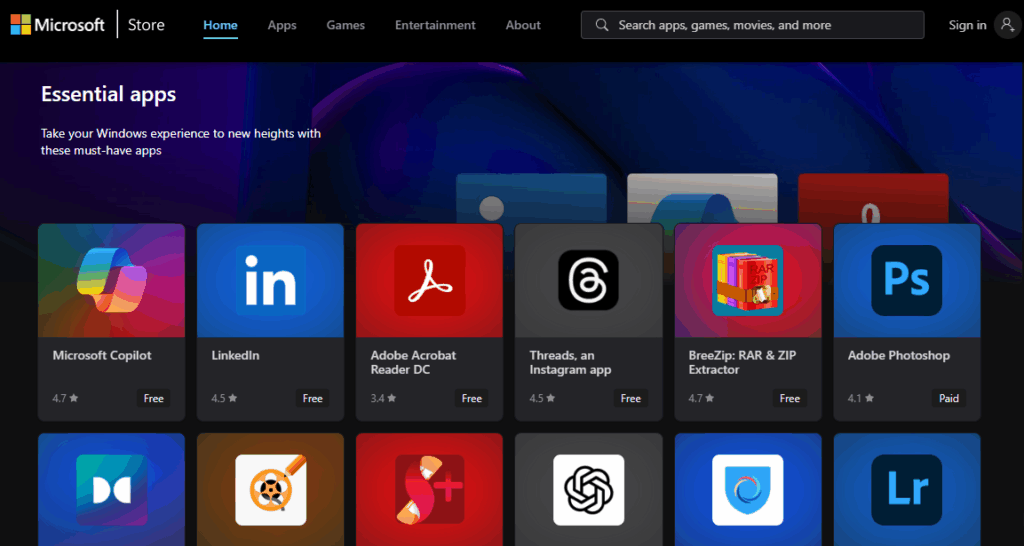The width and height of the screenshot is (1024, 546).
Task: Open the Adobe Photoshop Ps icon
Action: point(906,280)
